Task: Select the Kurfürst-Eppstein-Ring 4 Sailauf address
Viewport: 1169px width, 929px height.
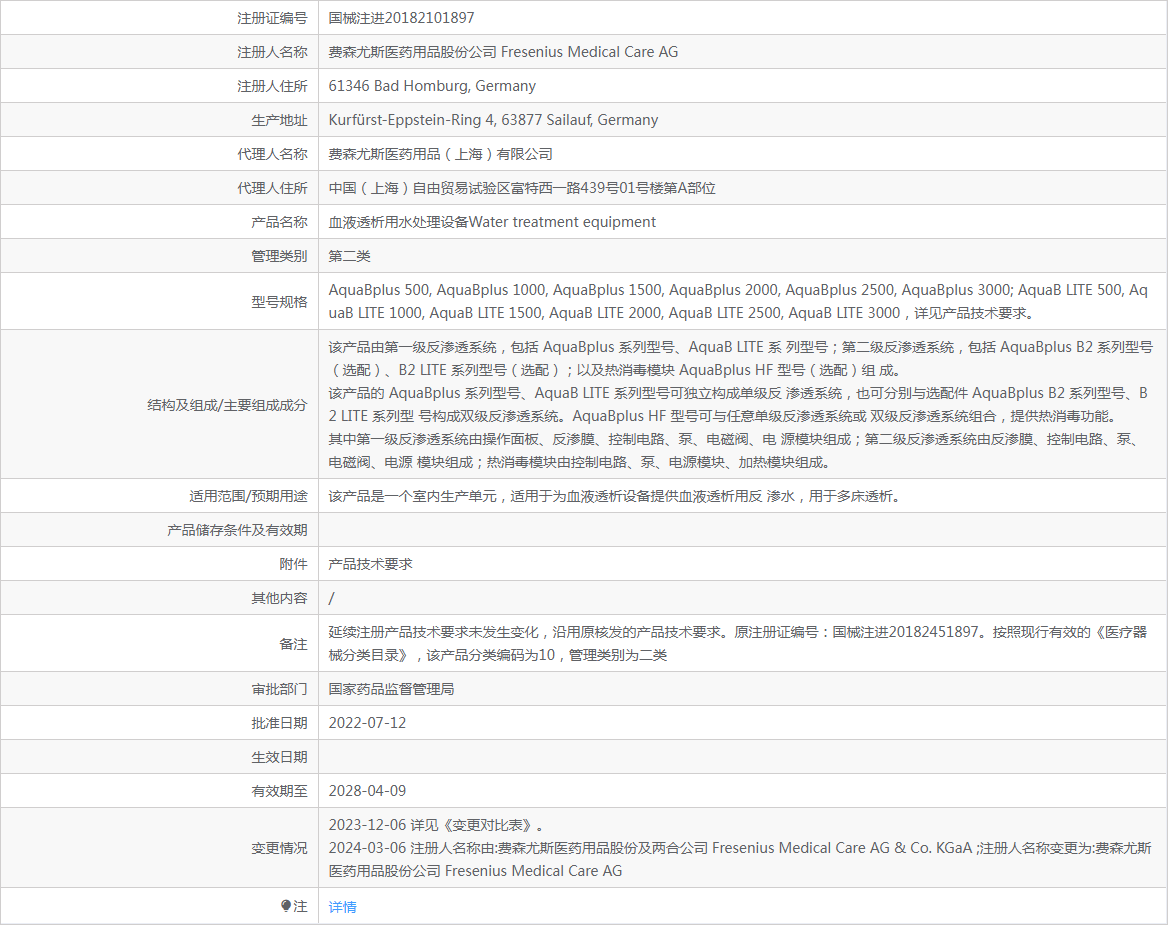Action: (x=494, y=120)
